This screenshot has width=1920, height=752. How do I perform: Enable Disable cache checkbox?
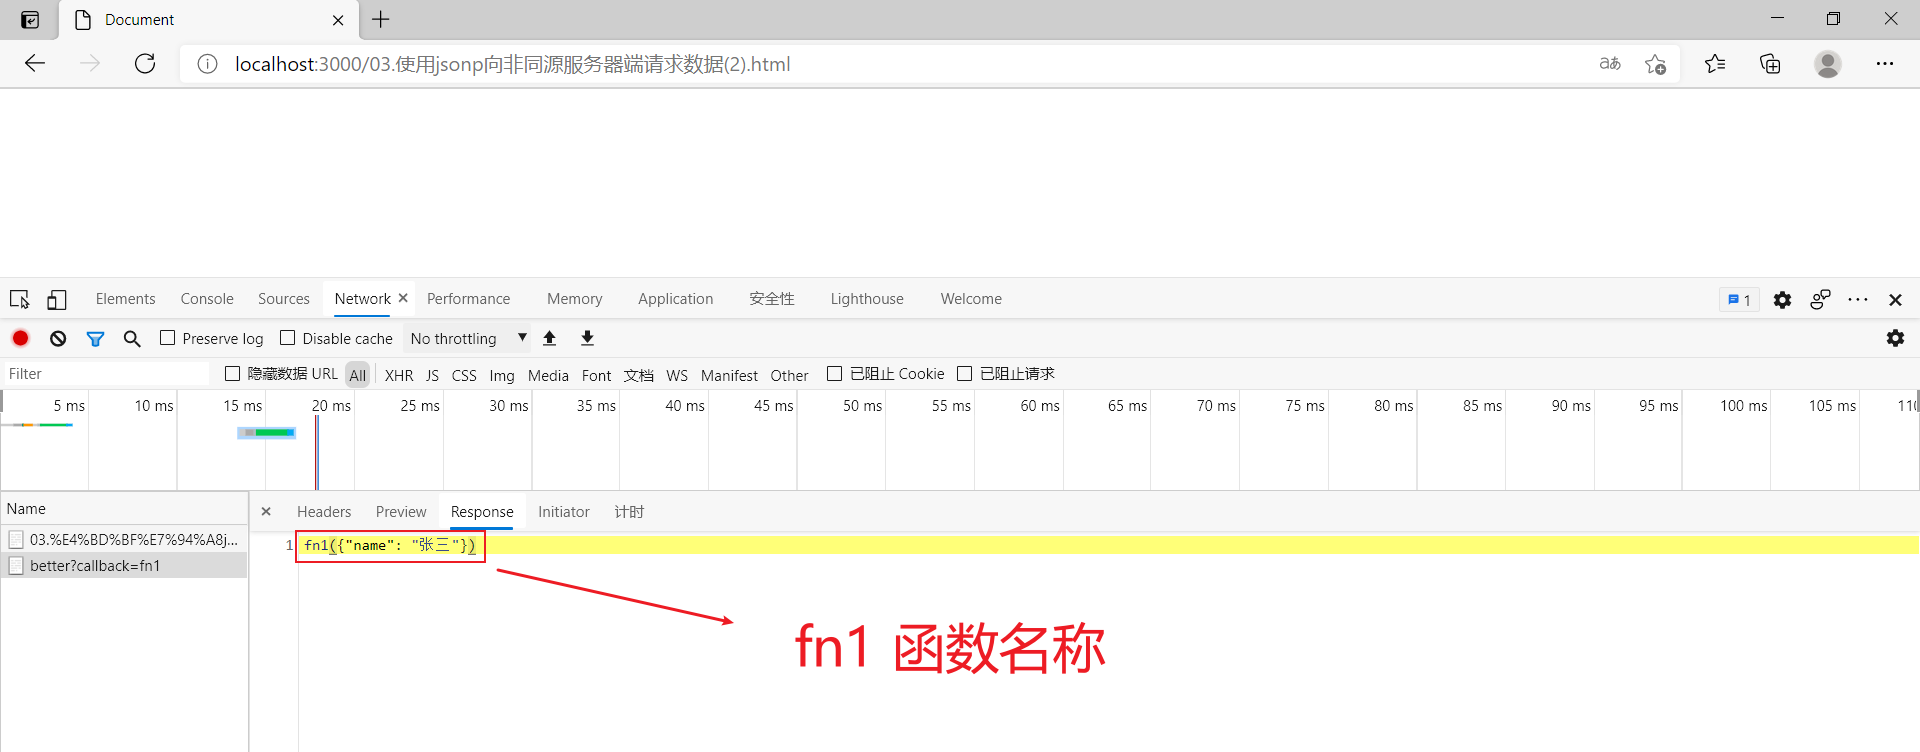click(x=287, y=338)
